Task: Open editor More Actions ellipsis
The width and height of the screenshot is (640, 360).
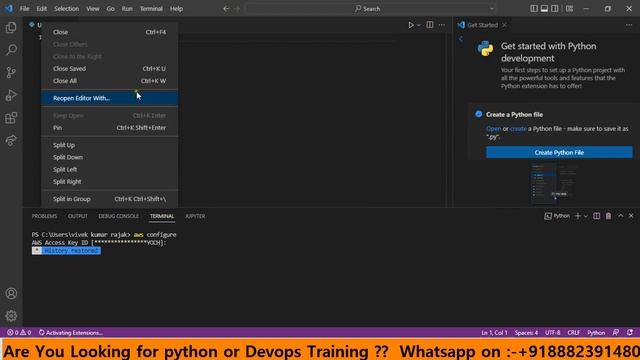Action: click(x=442, y=25)
